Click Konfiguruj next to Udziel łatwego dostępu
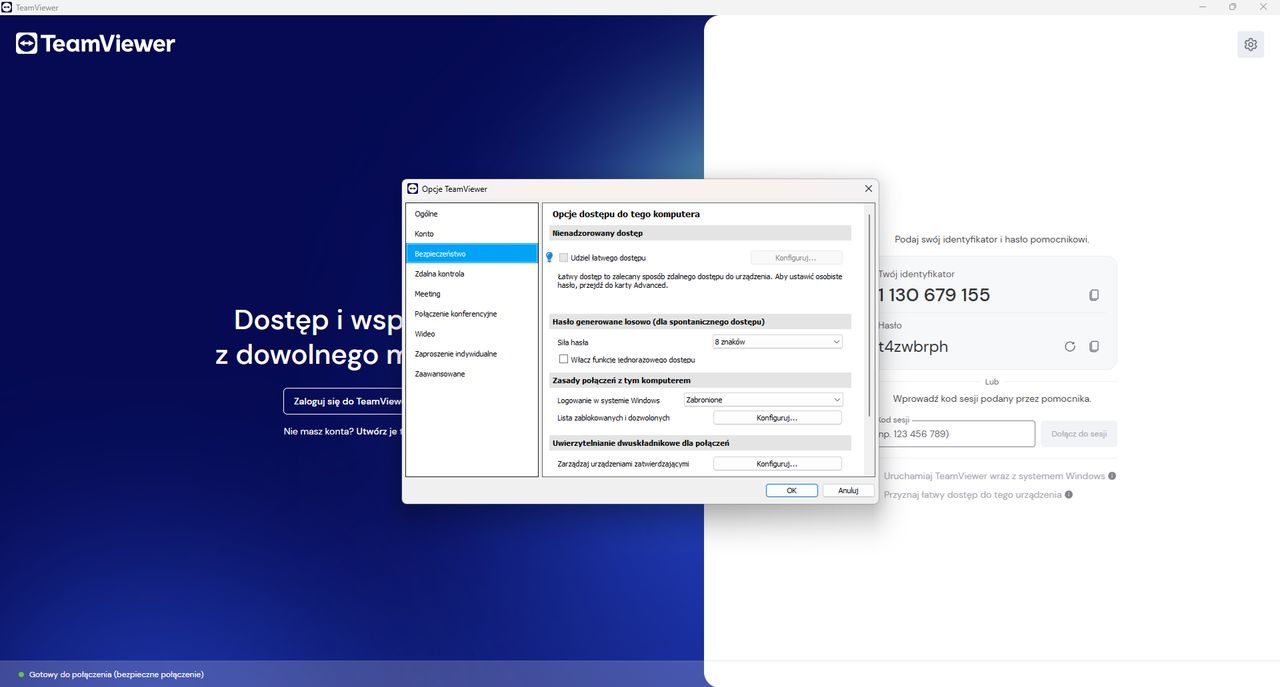This screenshot has width=1280, height=687. pyautogui.click(x=796, y=258)
